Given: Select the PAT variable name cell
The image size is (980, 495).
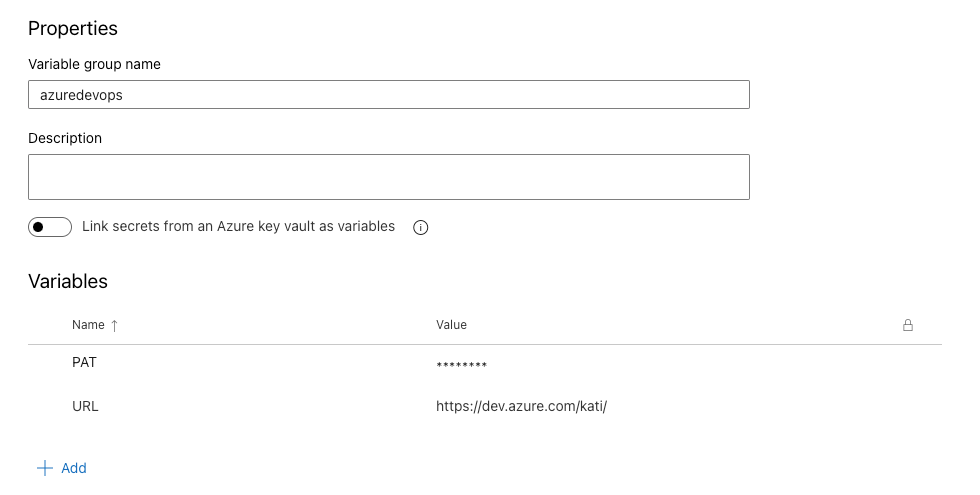Looking at the screenshot, I should [x=84, y=362].
